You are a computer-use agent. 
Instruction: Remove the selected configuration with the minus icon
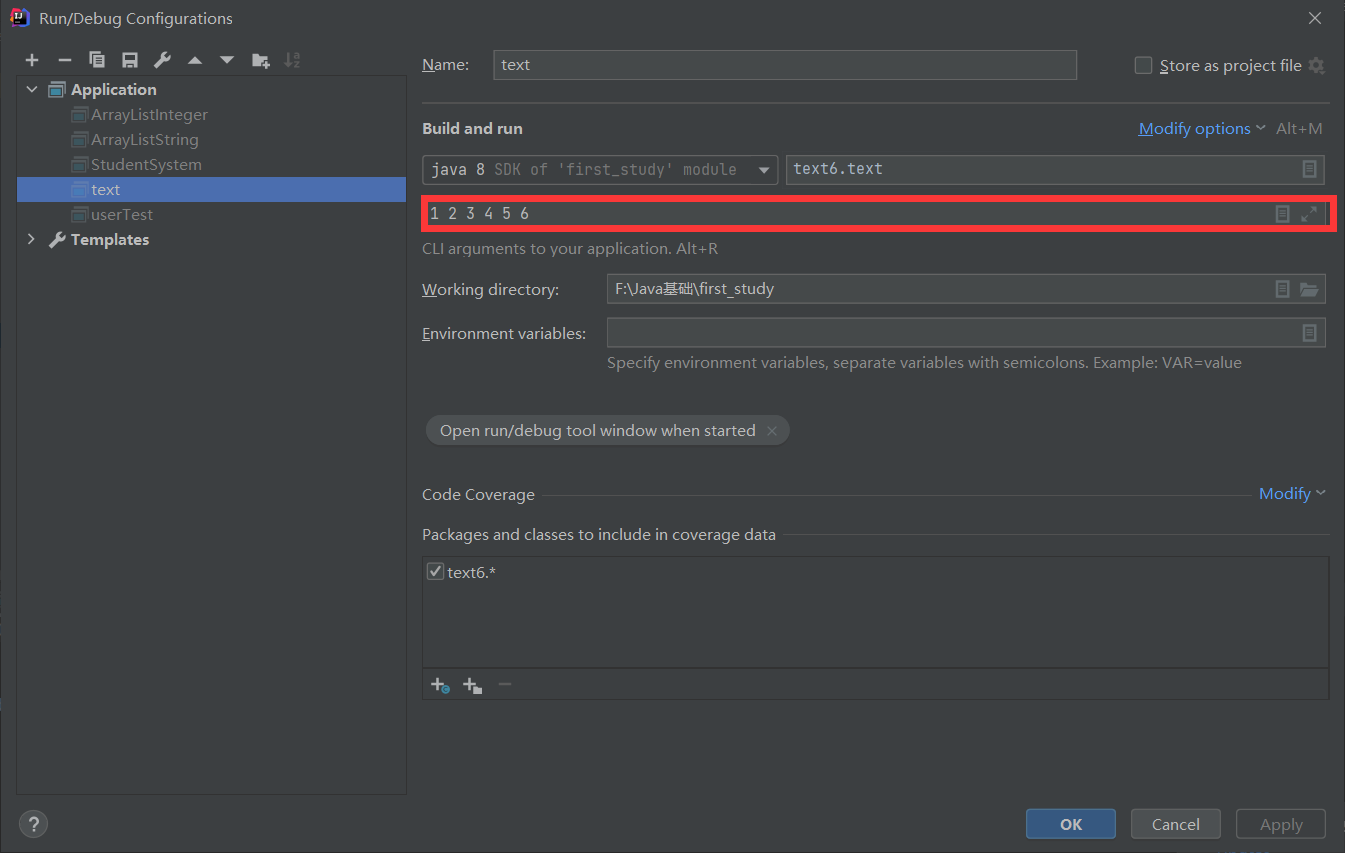click(x=64, y=60)
